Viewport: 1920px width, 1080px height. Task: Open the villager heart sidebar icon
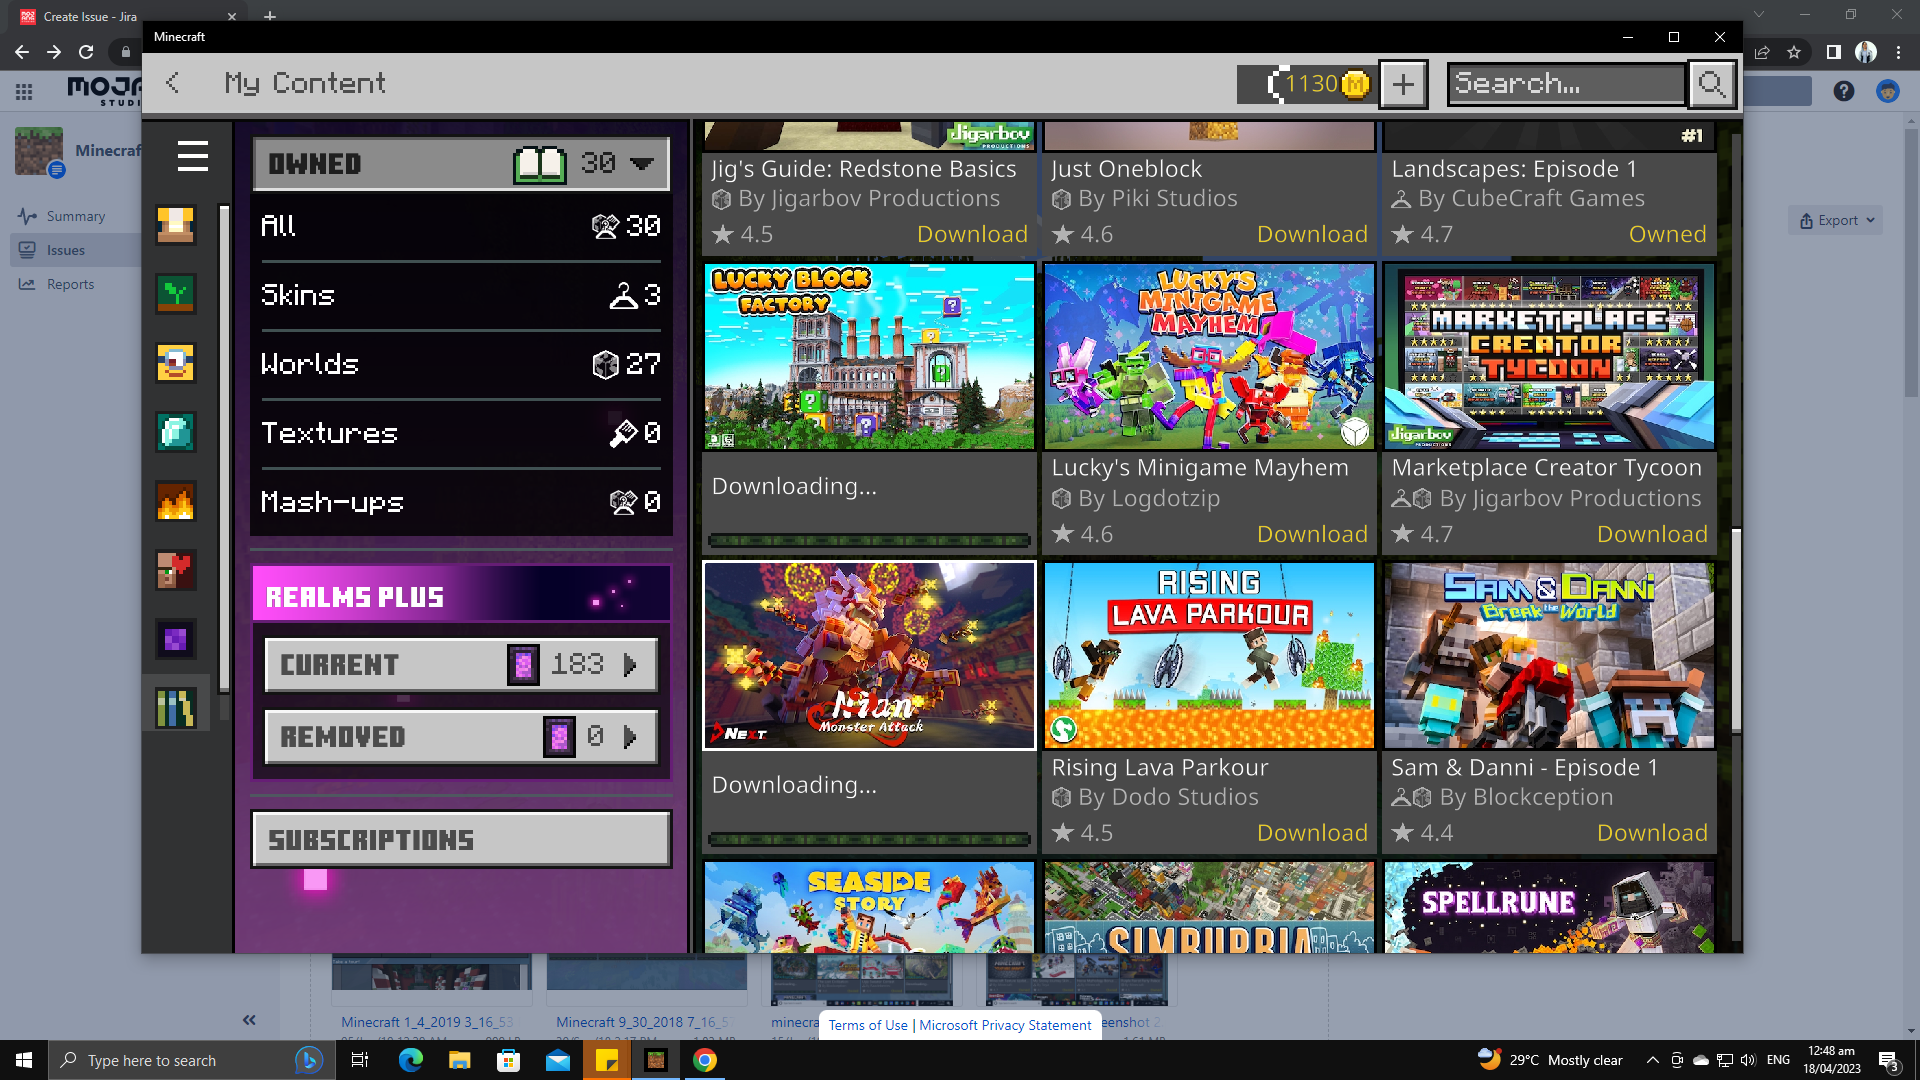point(175,570)
